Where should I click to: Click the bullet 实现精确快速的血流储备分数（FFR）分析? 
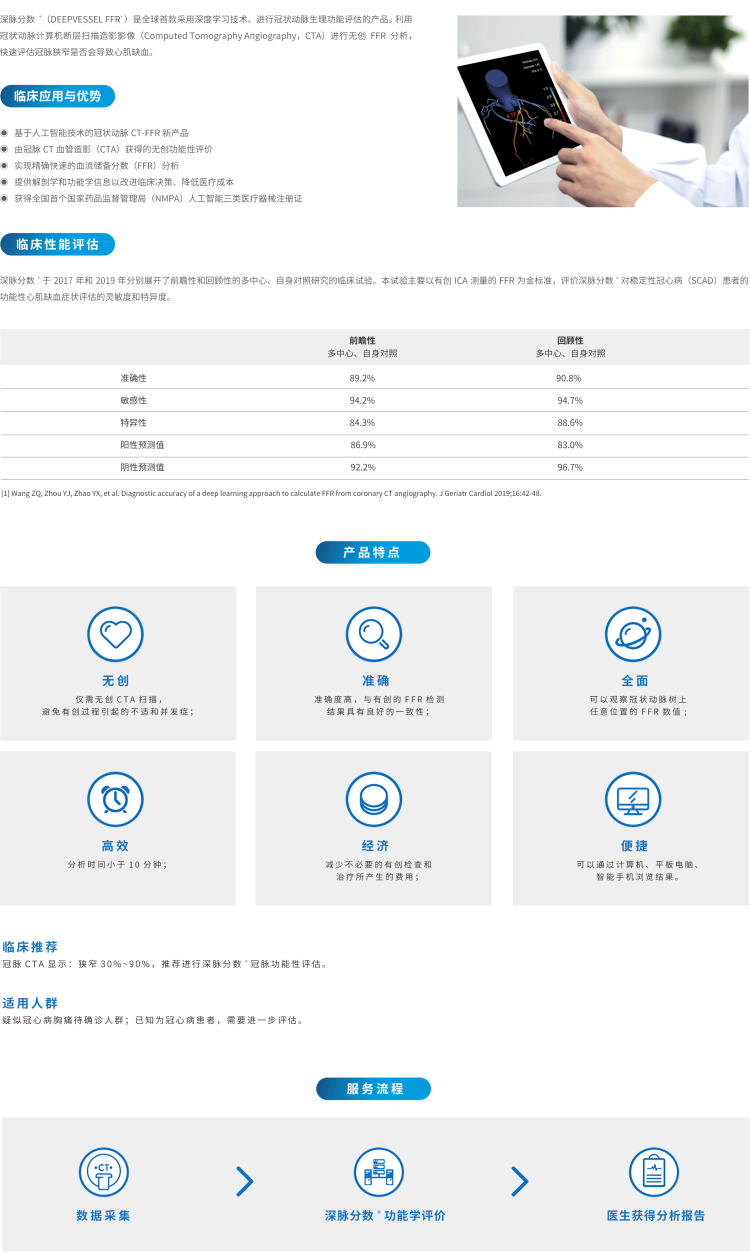coord(96,165)
